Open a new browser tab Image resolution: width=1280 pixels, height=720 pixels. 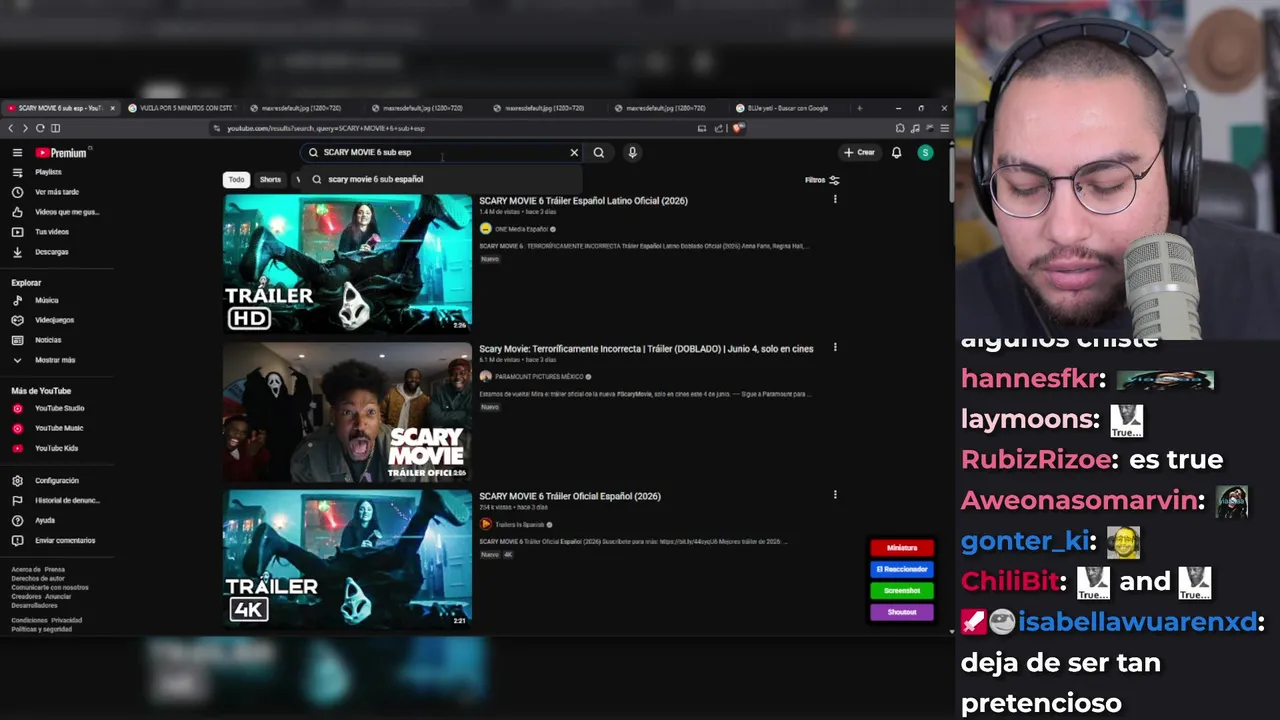(859, 108)
